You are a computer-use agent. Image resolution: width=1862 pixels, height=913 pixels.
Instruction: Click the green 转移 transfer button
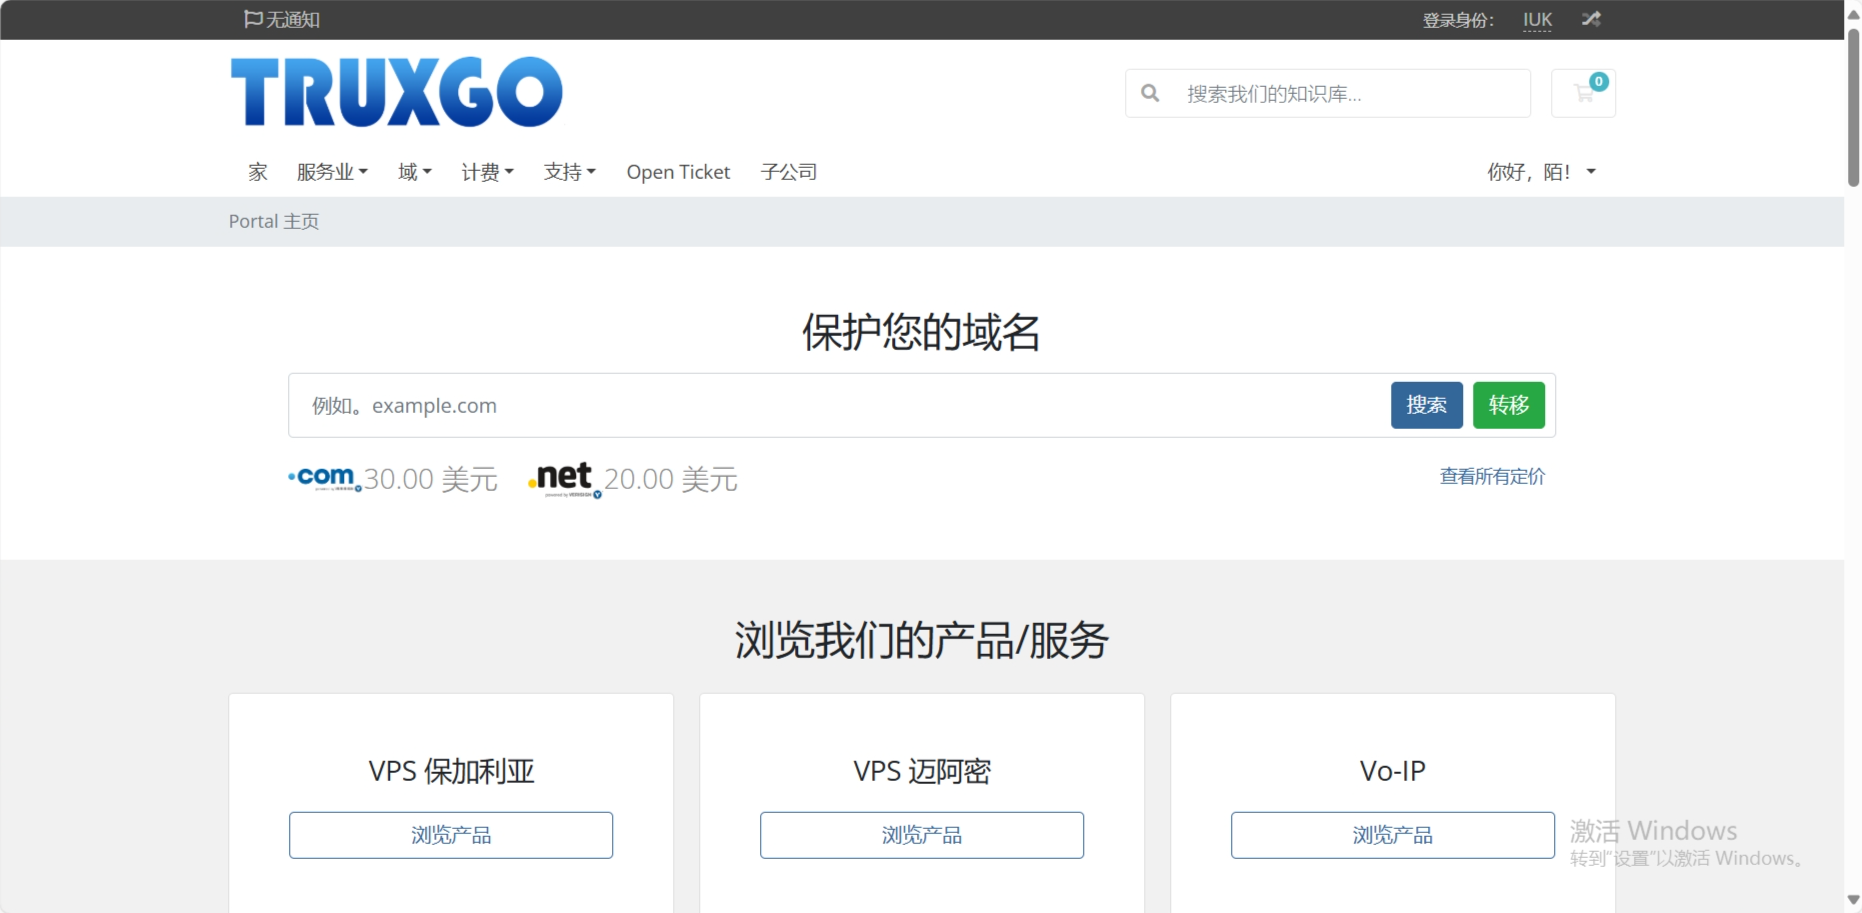1508,405
